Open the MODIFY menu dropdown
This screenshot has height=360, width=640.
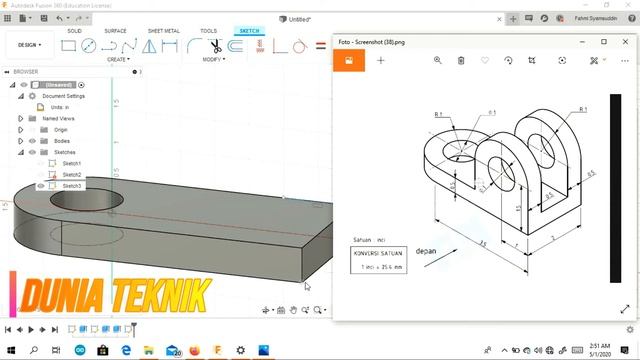214,60
